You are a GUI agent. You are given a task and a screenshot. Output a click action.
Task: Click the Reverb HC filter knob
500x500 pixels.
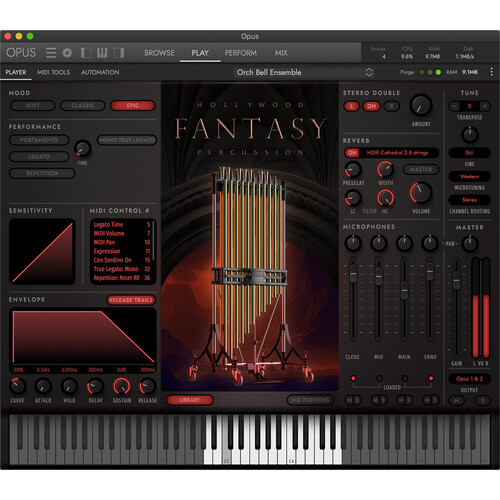point(385,198)
